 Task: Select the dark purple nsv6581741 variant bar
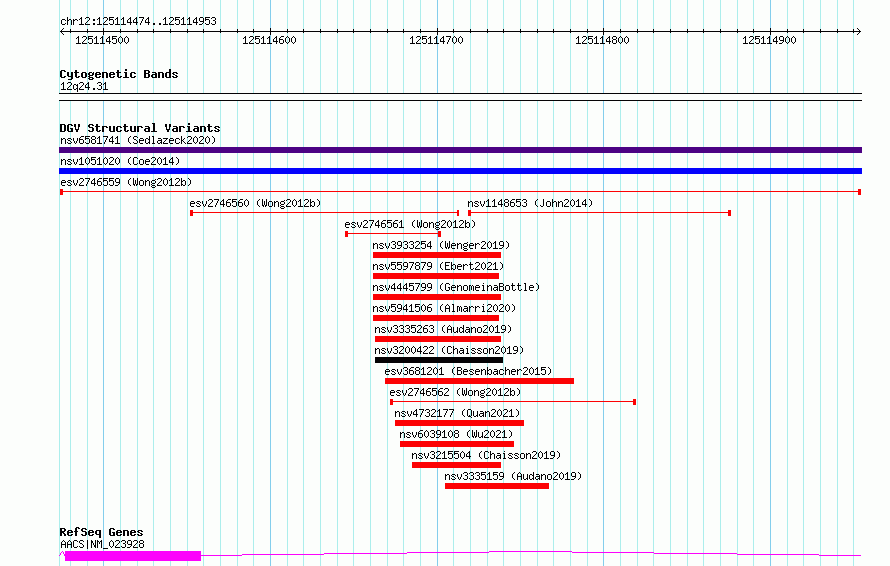[460, 150]
